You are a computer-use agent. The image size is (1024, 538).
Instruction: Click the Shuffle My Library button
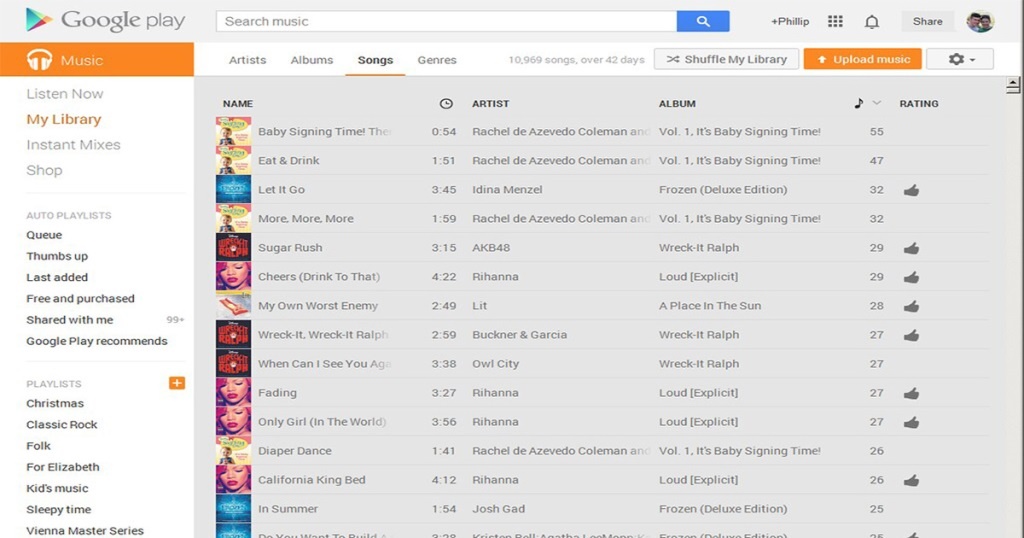tap(726, 59)
